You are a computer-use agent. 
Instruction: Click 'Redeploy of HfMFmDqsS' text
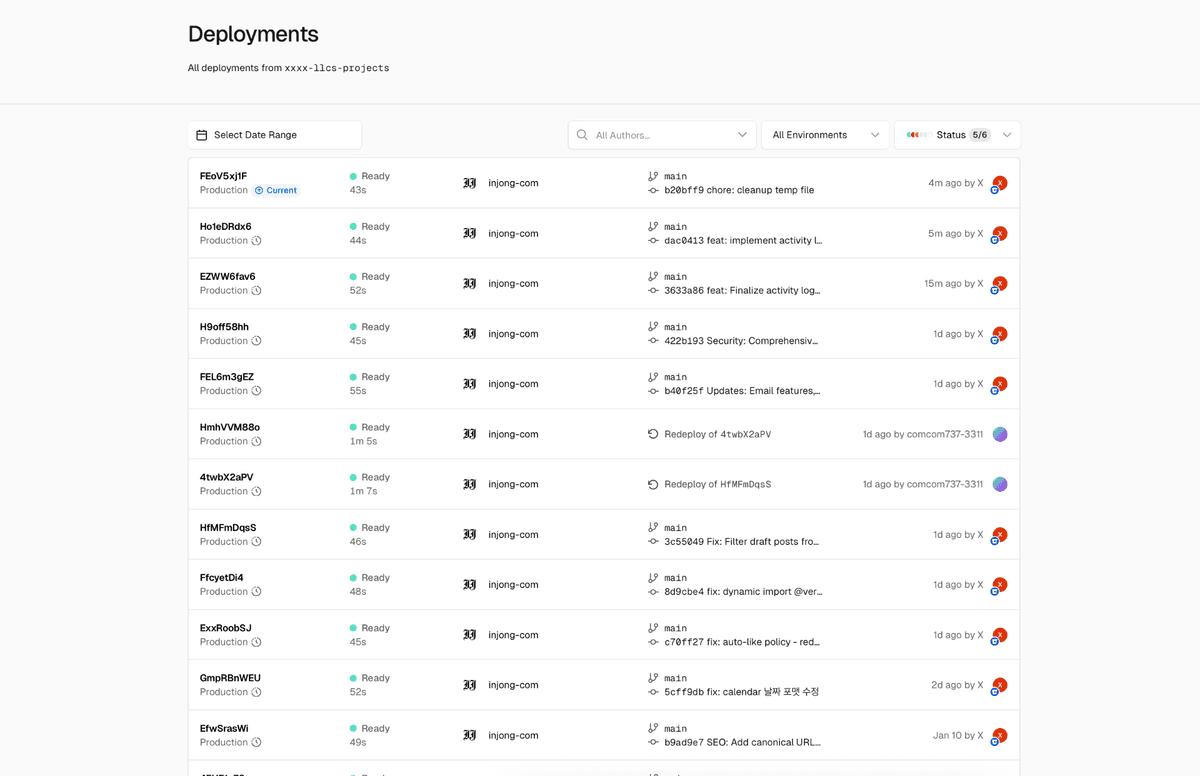(x=717, y=484)
